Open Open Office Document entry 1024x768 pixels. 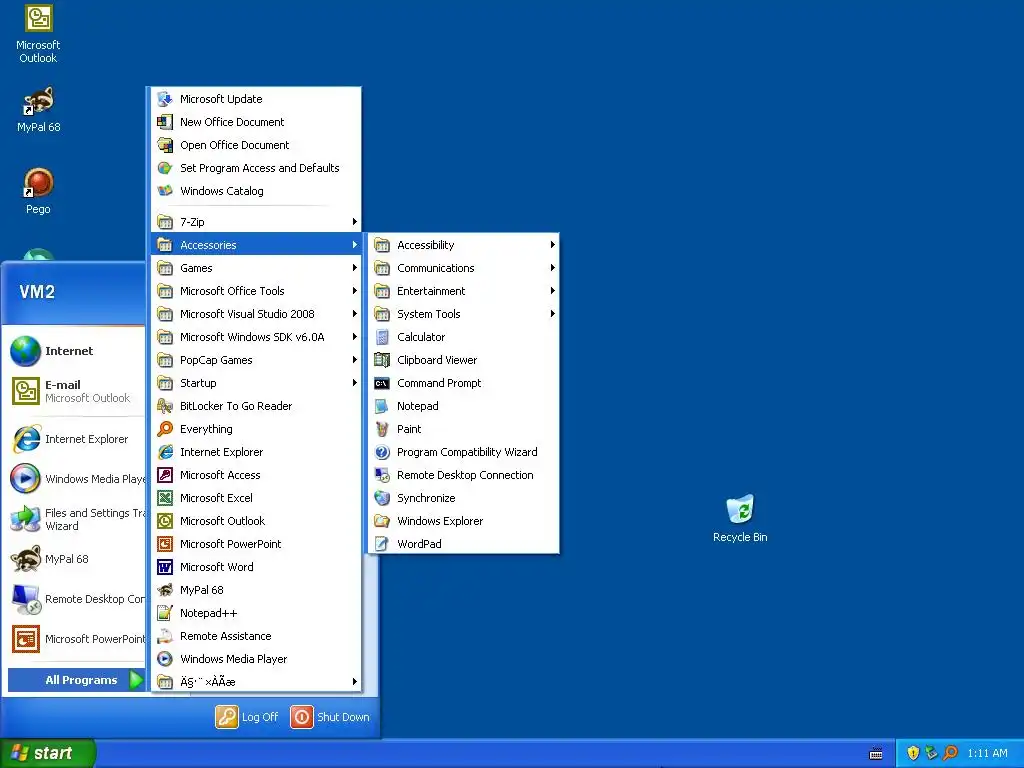257,145
